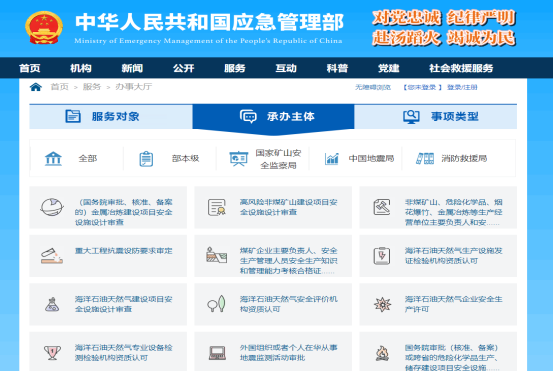Open the 海洋石油天然气企业安全生产许可 card
Image resolution: width=554 pixels, height=371 pixels.
[438, 304]
